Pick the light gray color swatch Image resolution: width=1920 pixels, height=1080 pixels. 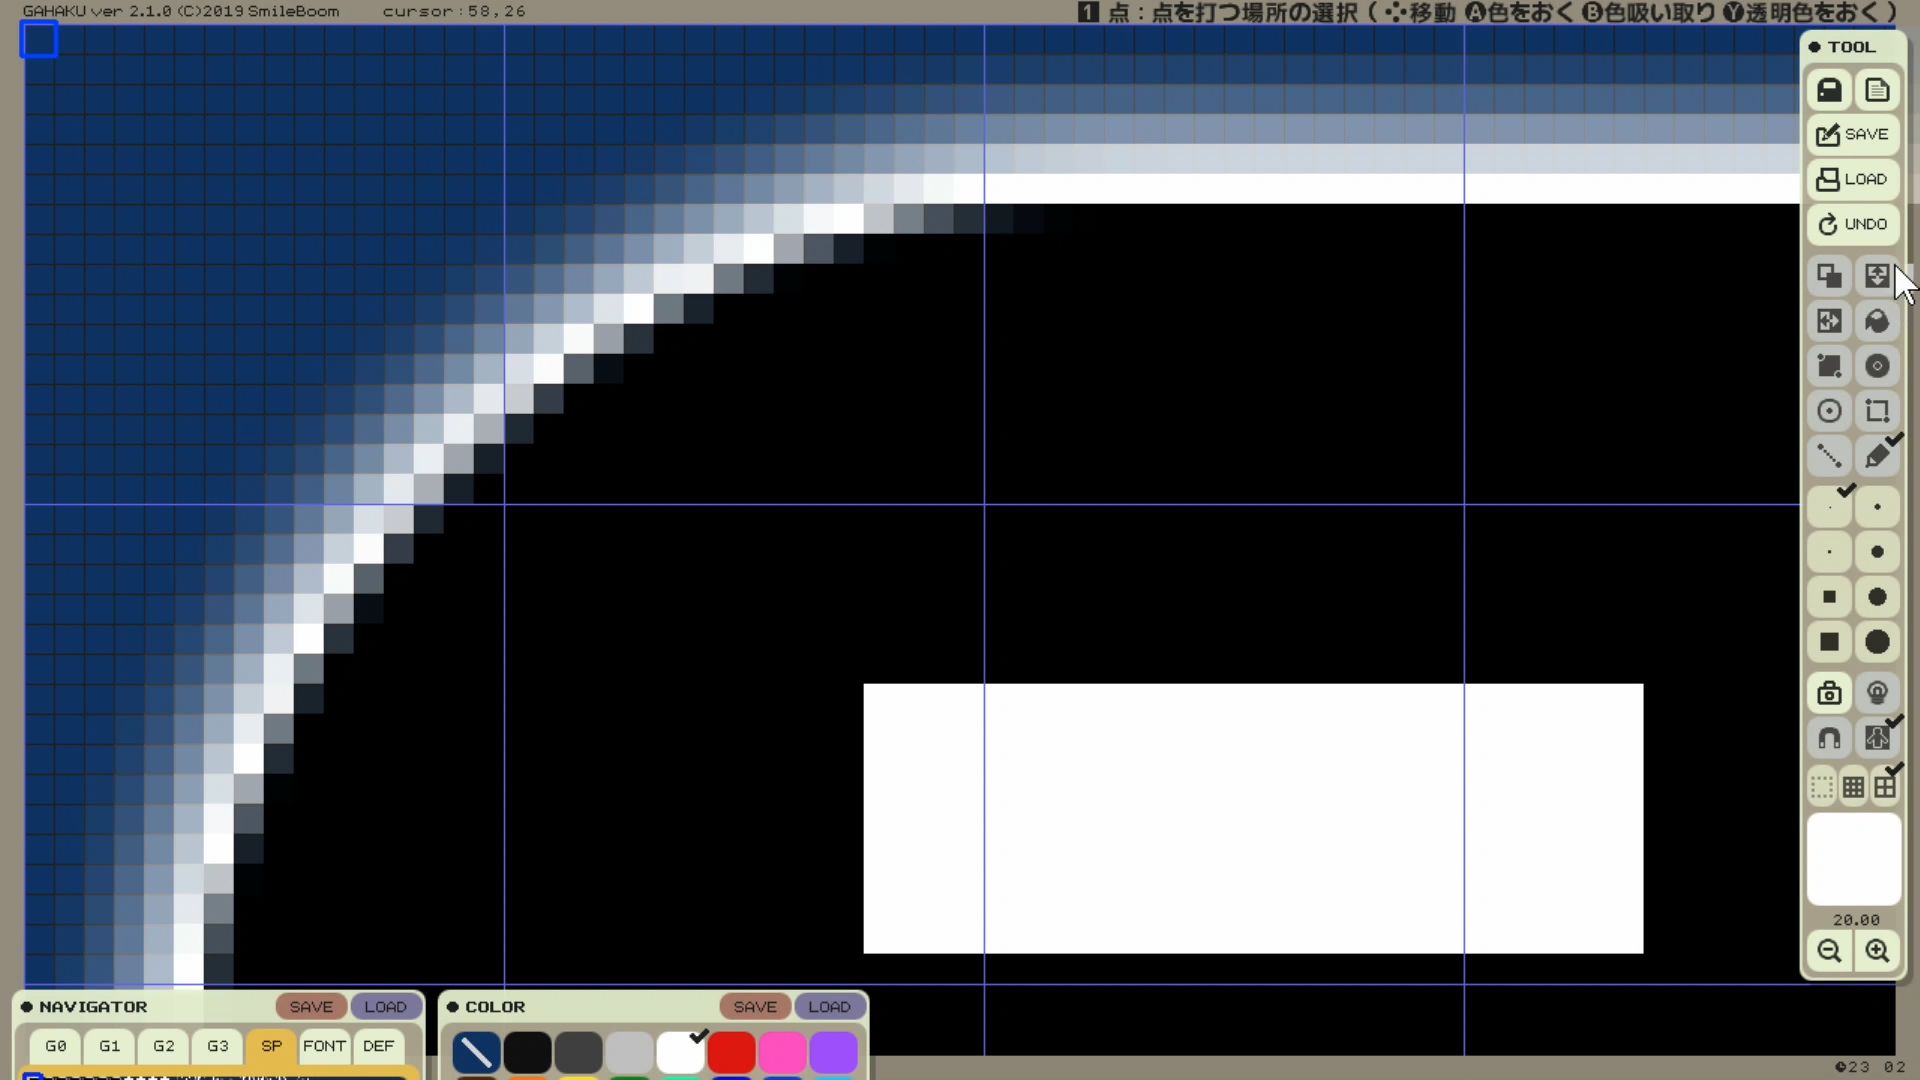pos(629,1052)
